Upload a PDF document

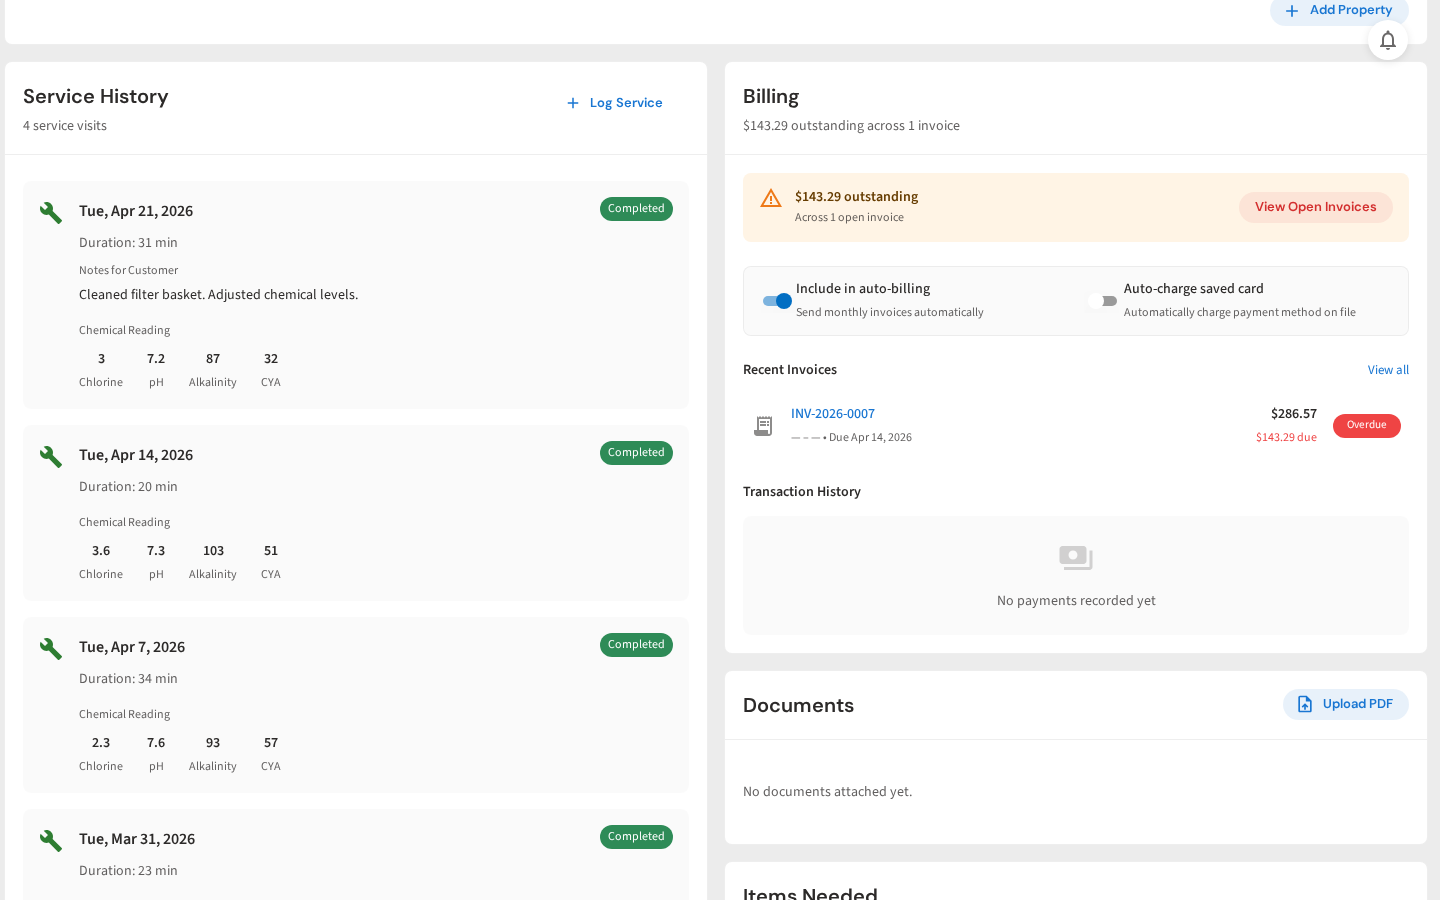coord(1346,704)
